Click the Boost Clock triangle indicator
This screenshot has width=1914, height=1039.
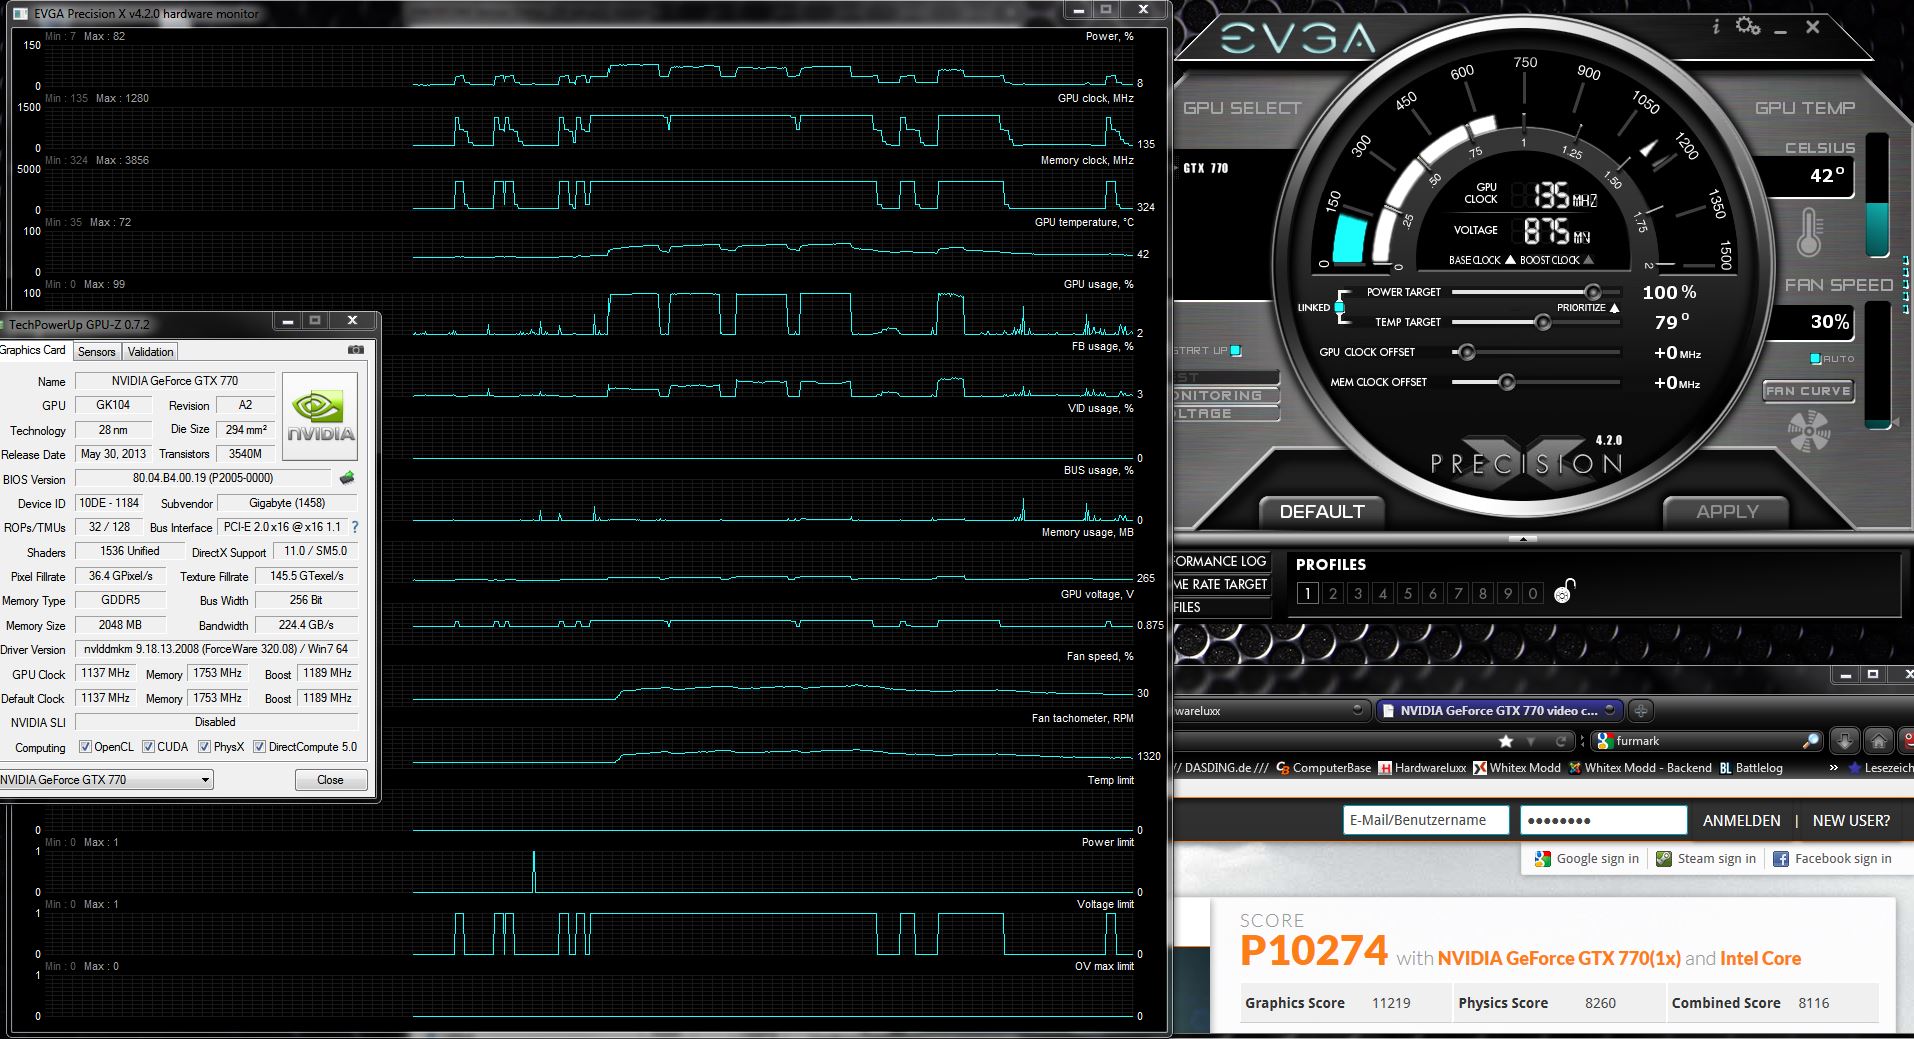(x=1588, y=260)
